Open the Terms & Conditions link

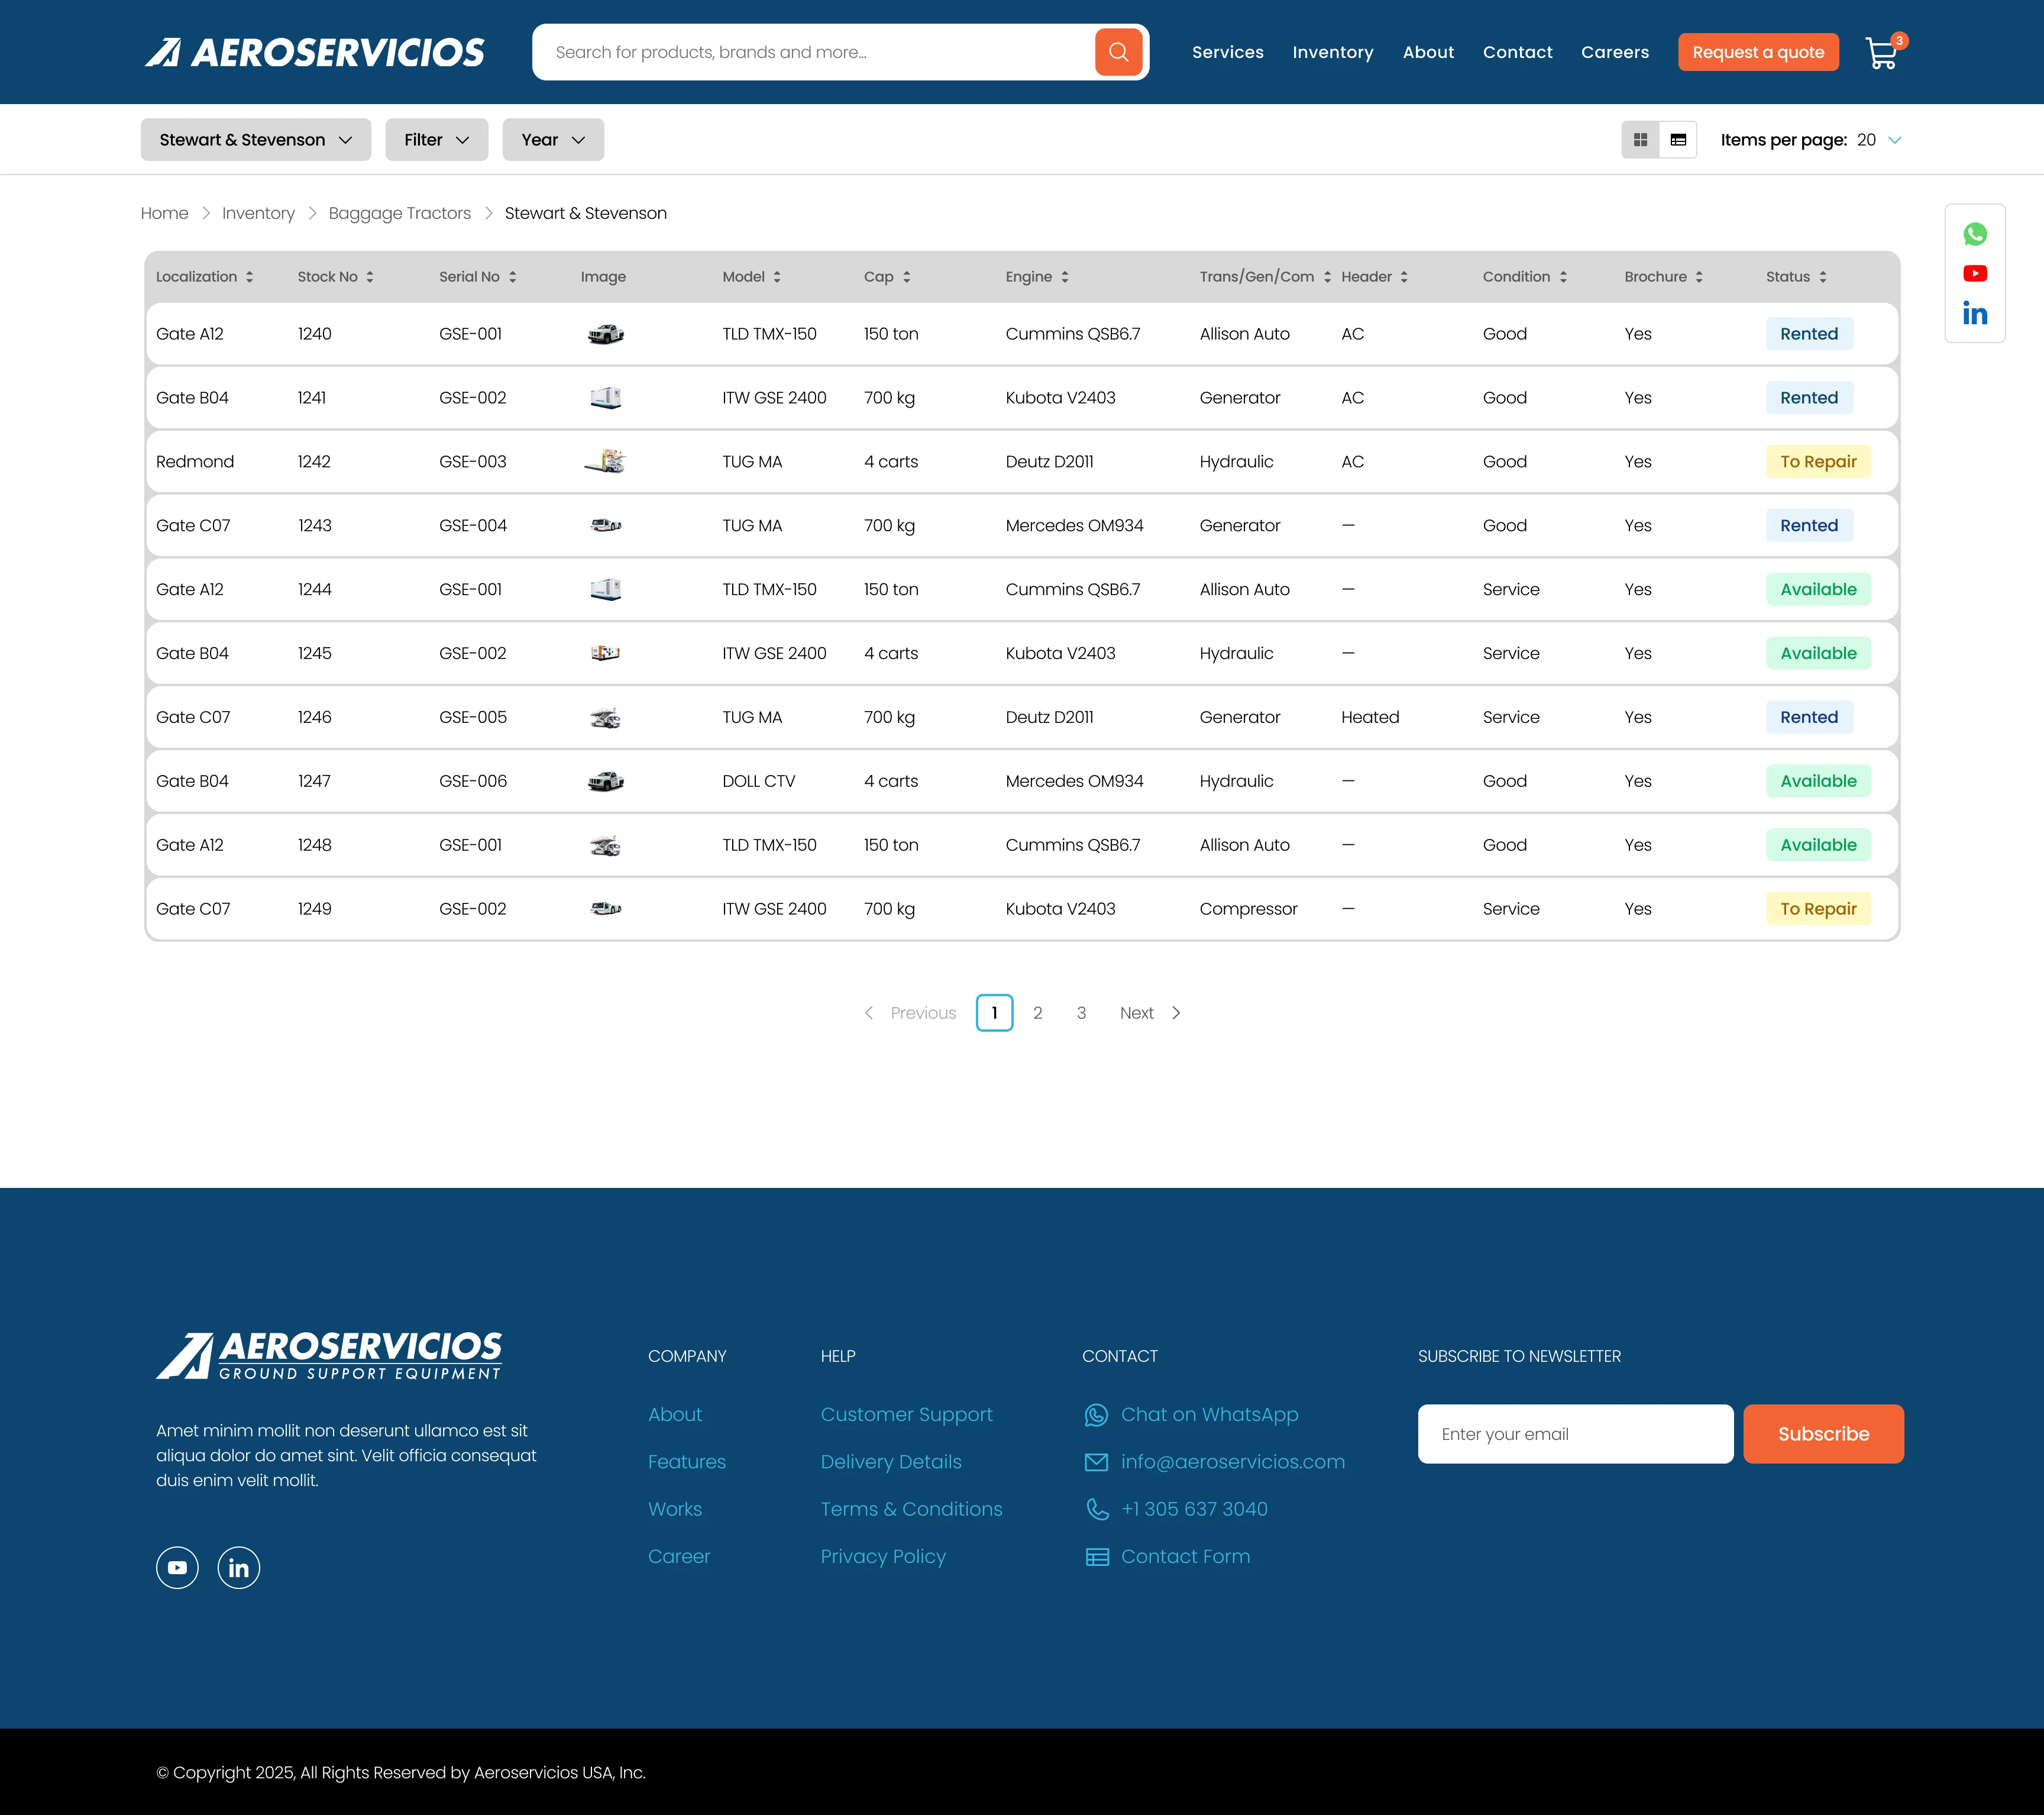click(x=911, y=1509)
